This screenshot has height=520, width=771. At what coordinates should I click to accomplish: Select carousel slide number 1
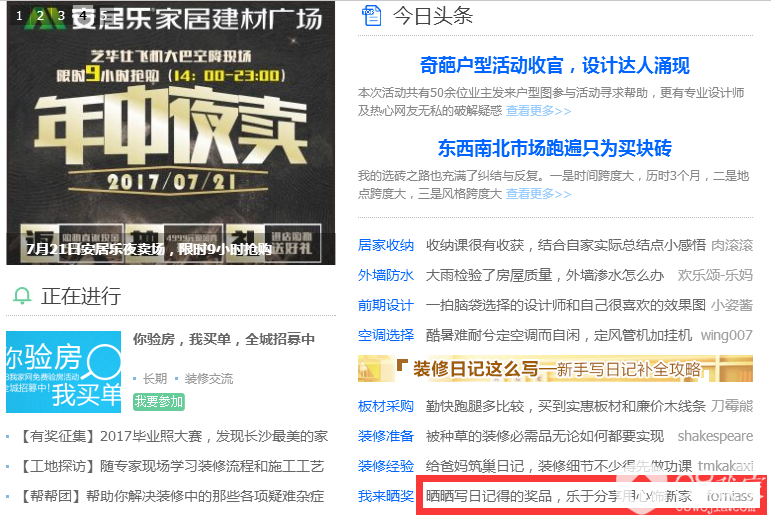coord(19,16)
